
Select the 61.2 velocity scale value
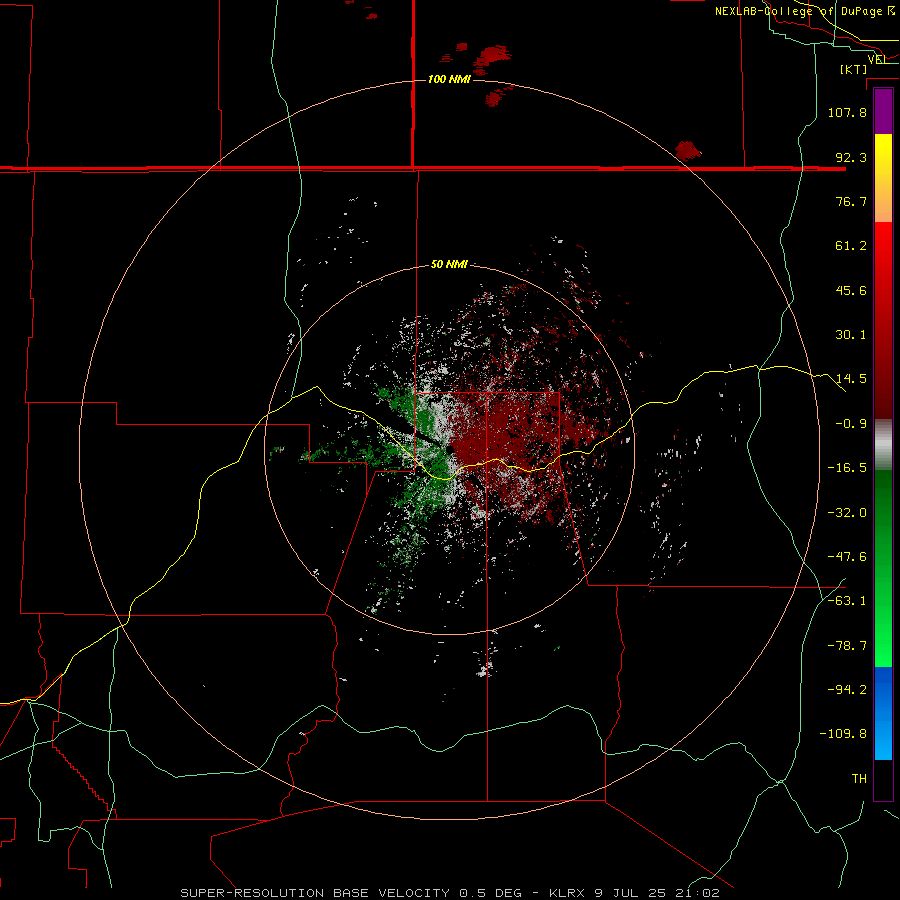pyautogui.click(x=851, y=246)
